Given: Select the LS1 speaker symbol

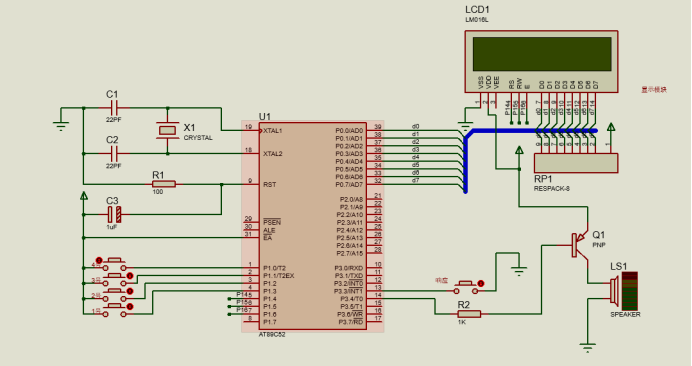Looking at the screenshot, I should click(x=614, y=291).
